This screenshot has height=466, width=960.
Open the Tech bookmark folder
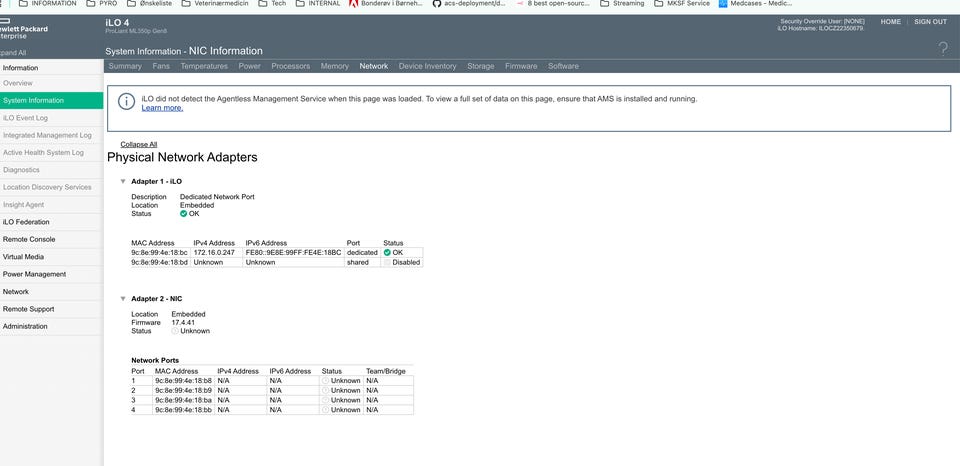tap(272, 4)
